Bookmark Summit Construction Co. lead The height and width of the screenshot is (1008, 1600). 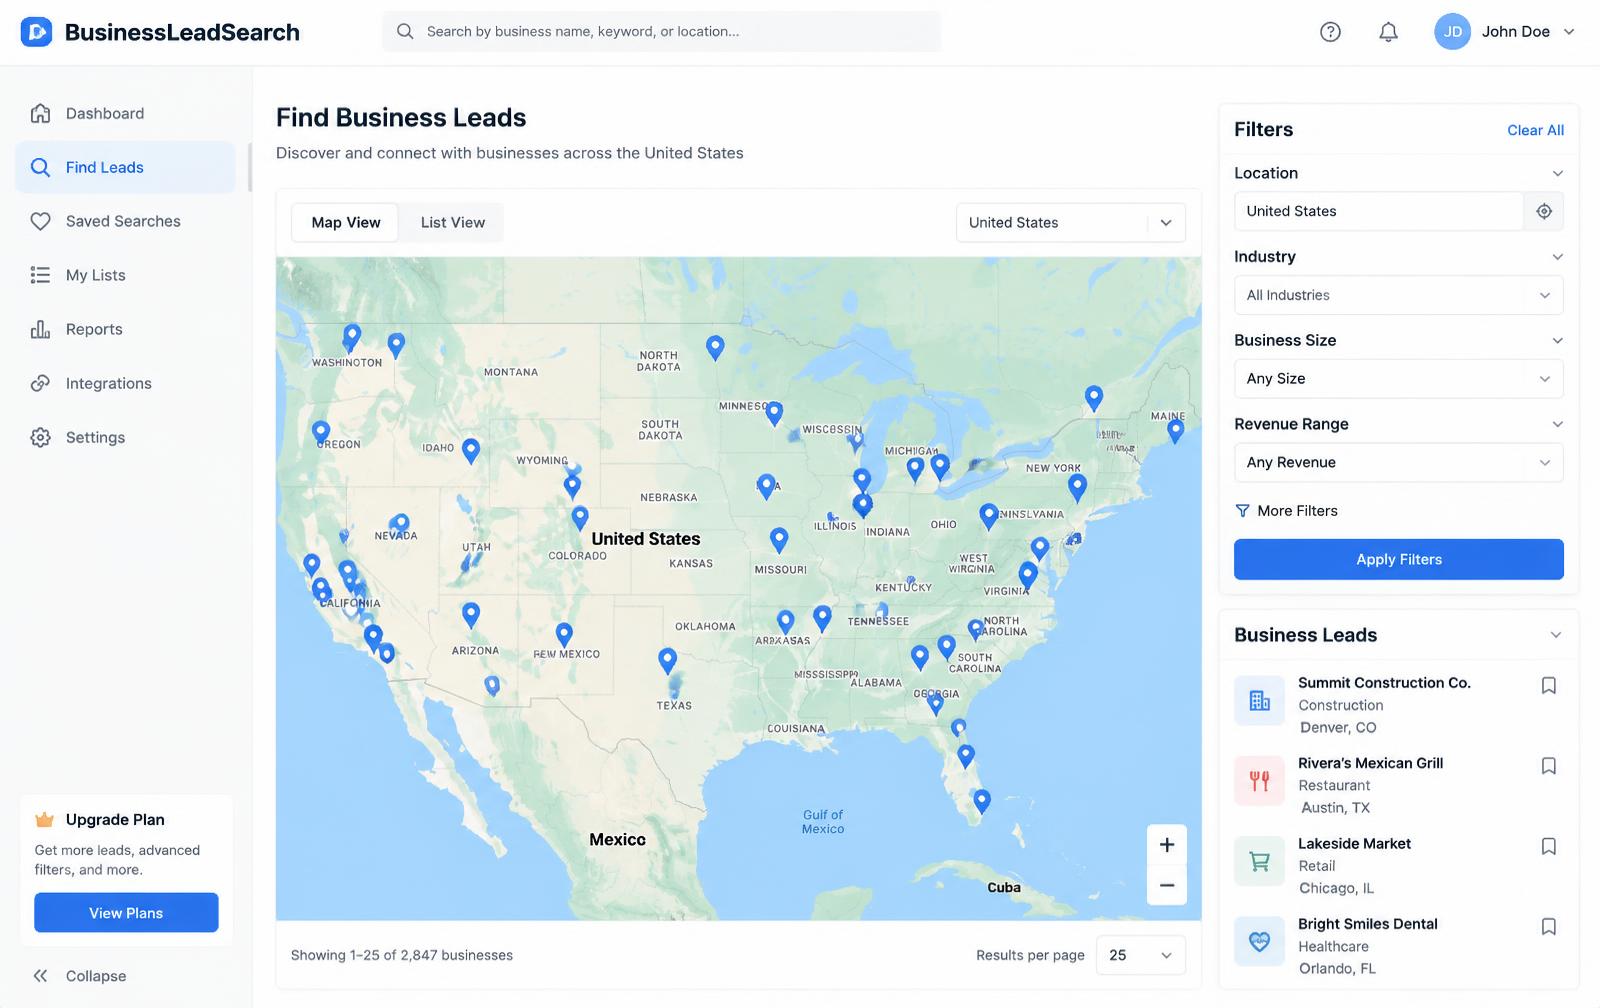point(1548,685)
